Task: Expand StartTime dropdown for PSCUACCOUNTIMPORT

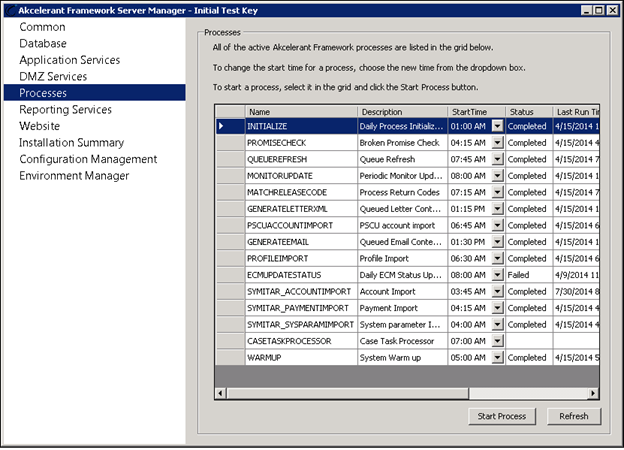Action: (x=497, y=225)
